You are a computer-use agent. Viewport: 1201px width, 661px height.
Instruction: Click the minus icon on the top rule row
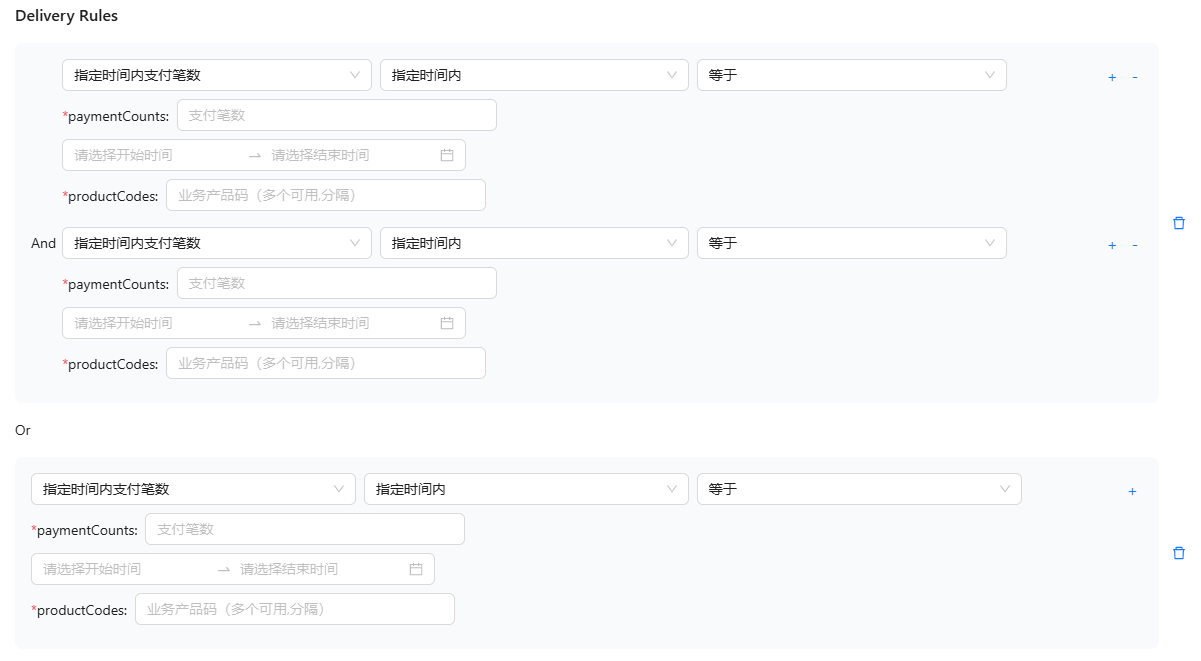[x=1135, y=77]
